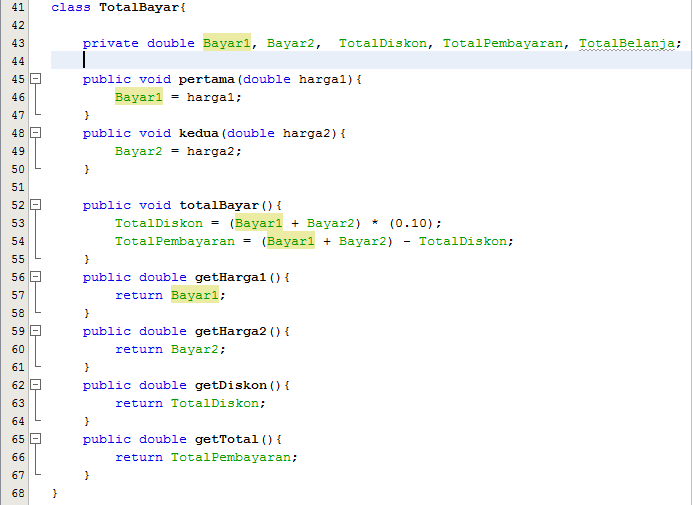This screenshot has height=505, width=693.
Task: Collapse the getHarga2 method fold at line 59
Action: coord(35,331)
